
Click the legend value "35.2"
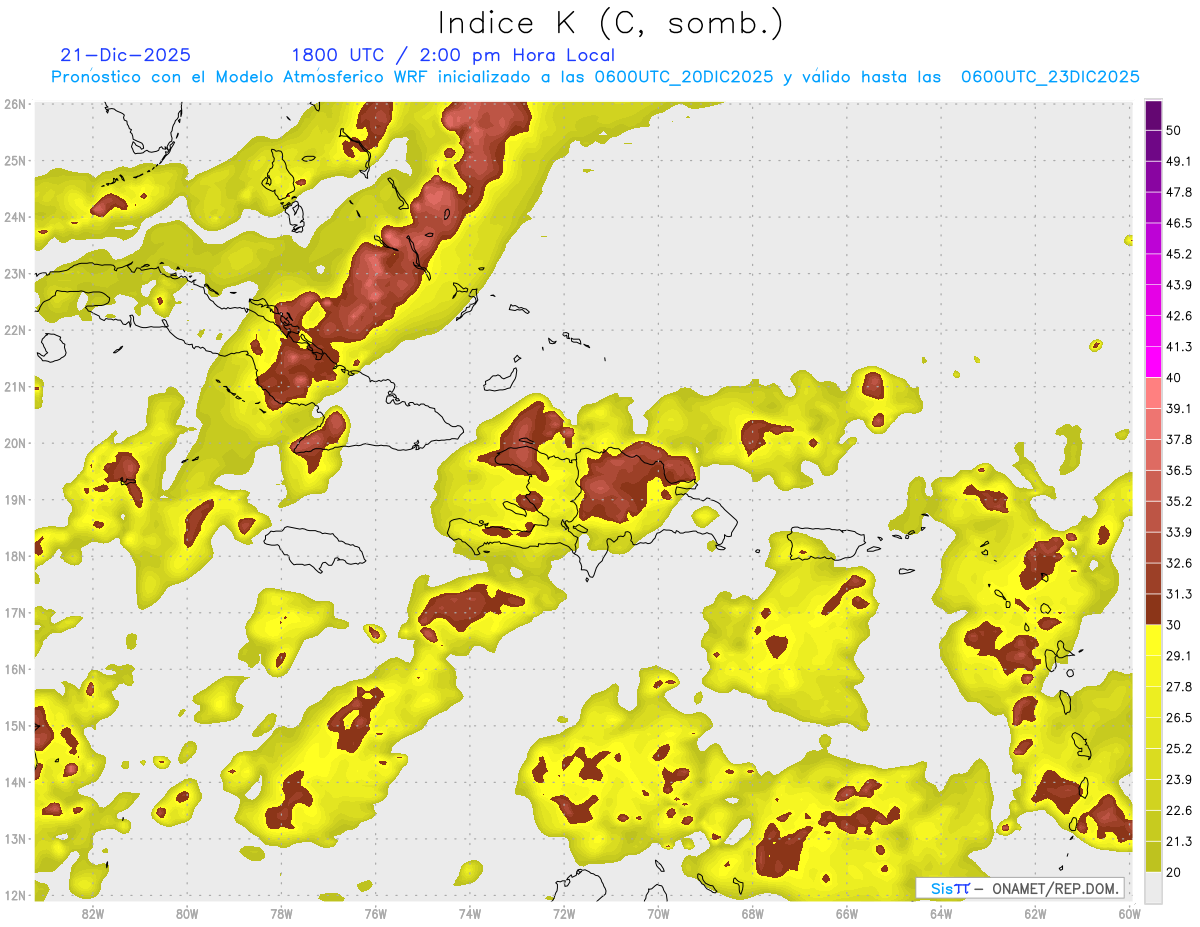(1178, 501)
